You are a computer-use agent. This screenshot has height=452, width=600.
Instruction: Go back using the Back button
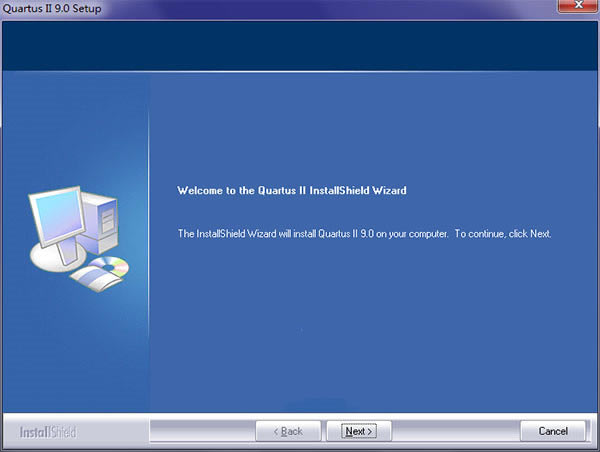click(288, 431)
